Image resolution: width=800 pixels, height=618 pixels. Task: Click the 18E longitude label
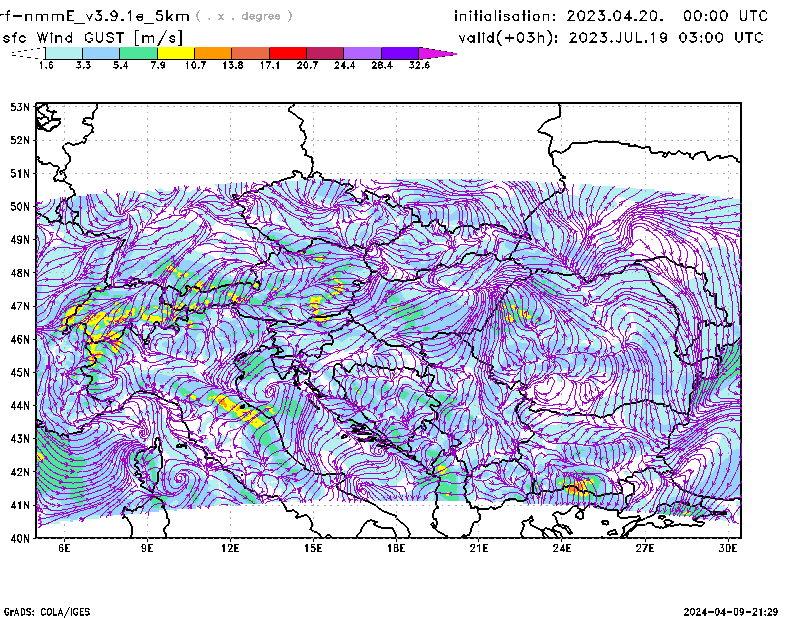pos(396,548)
